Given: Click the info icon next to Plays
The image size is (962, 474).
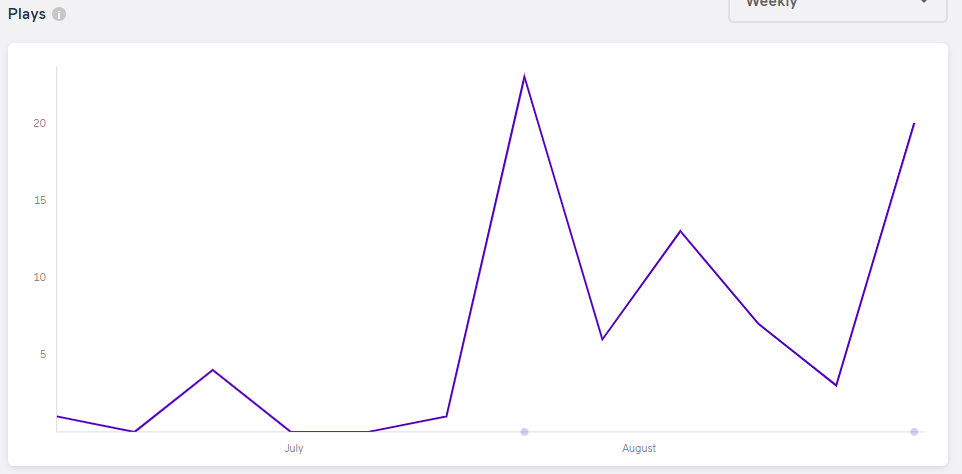Looking at the screenshot, I should tap(59, 15).
